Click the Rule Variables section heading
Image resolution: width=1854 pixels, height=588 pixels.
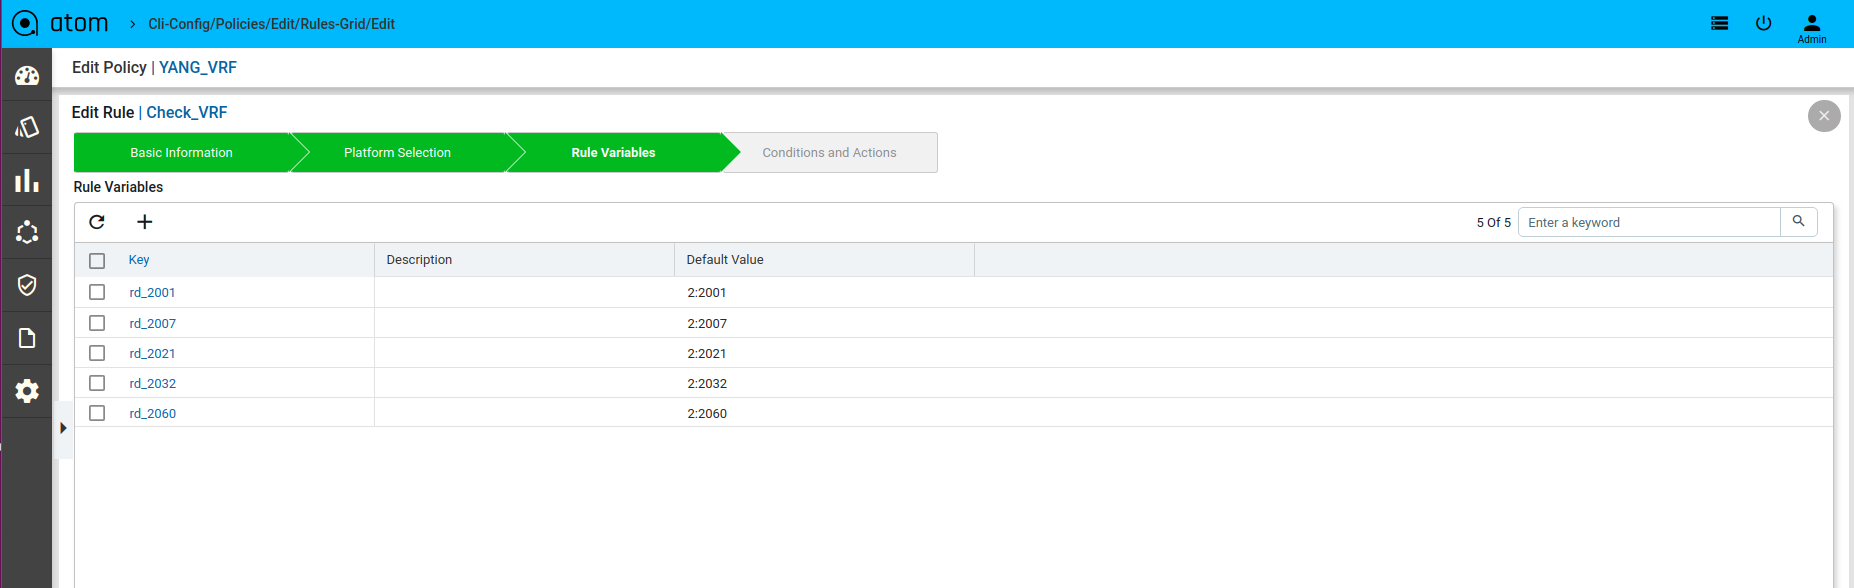pyautogui.click(x=118, y=187)
